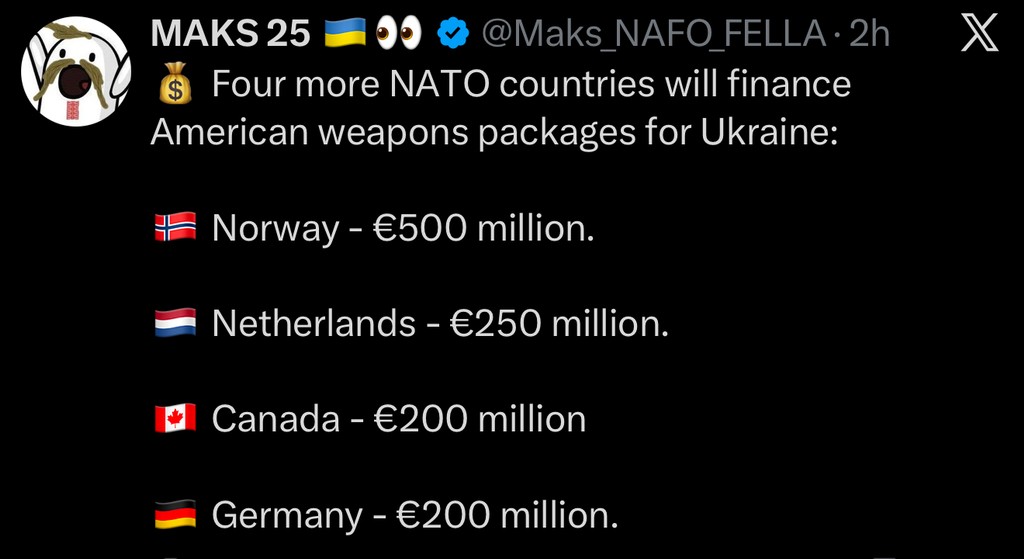The width and height of the screenshot is (1024, 559).
Task: Click the MAKS 25 display name
Action: pos(230,34)
